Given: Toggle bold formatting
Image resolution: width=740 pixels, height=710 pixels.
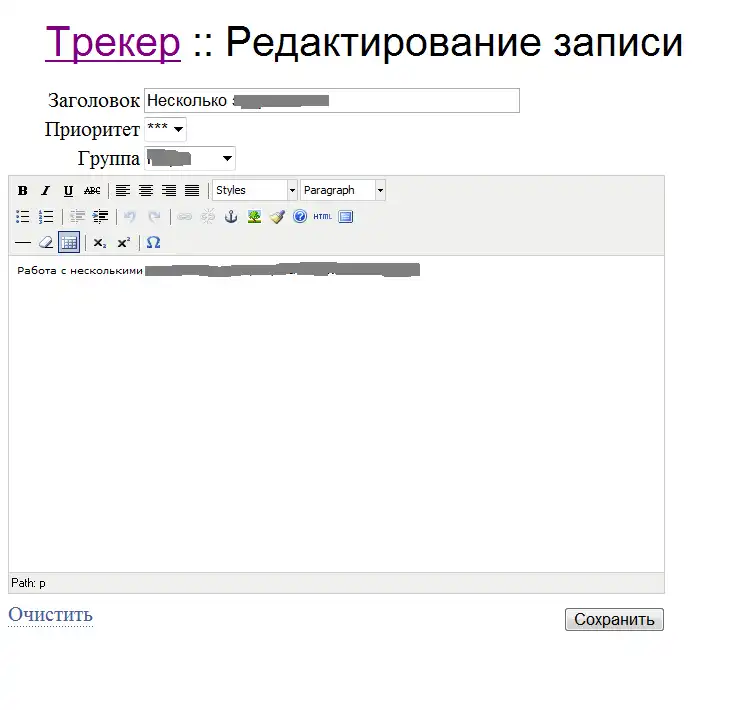Looking at the screenshot, I should [x=22, y=191].
